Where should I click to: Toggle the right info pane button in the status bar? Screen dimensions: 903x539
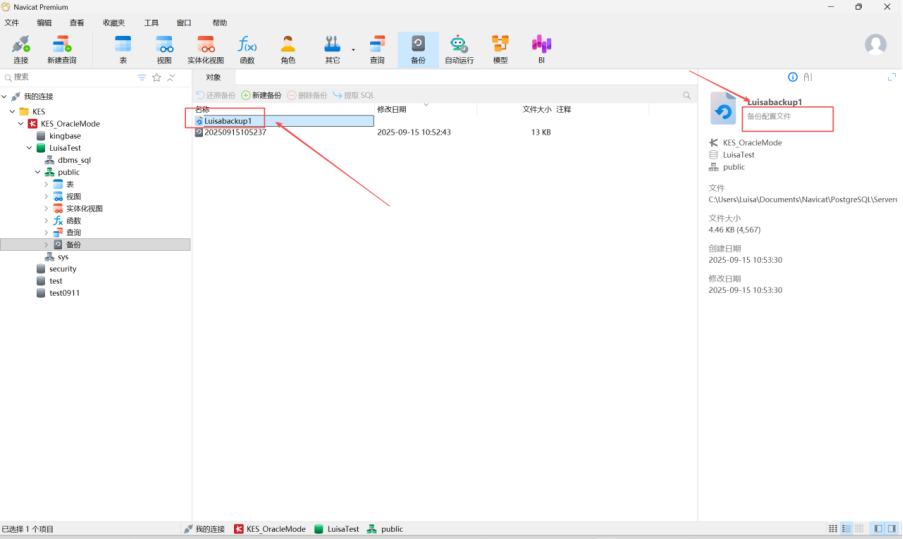tap(890, 528)
